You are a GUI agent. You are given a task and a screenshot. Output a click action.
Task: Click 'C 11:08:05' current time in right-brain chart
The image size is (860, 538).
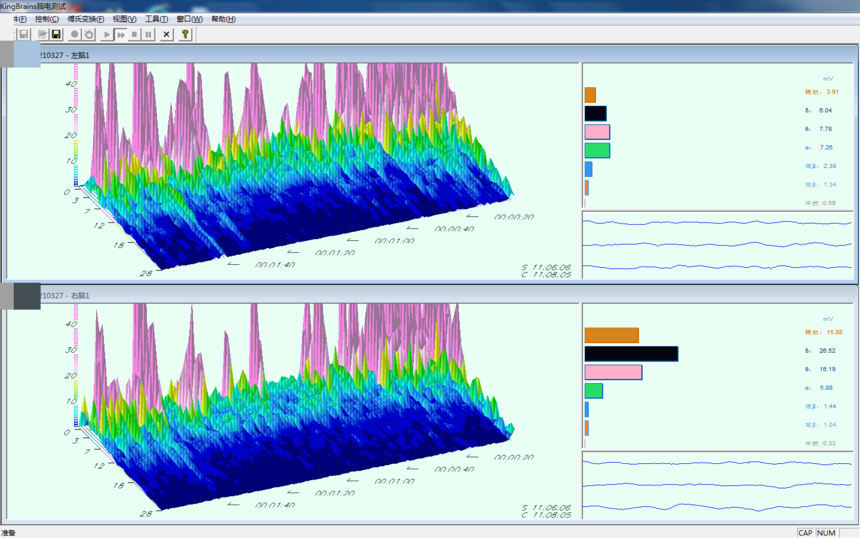click(546, 515)
